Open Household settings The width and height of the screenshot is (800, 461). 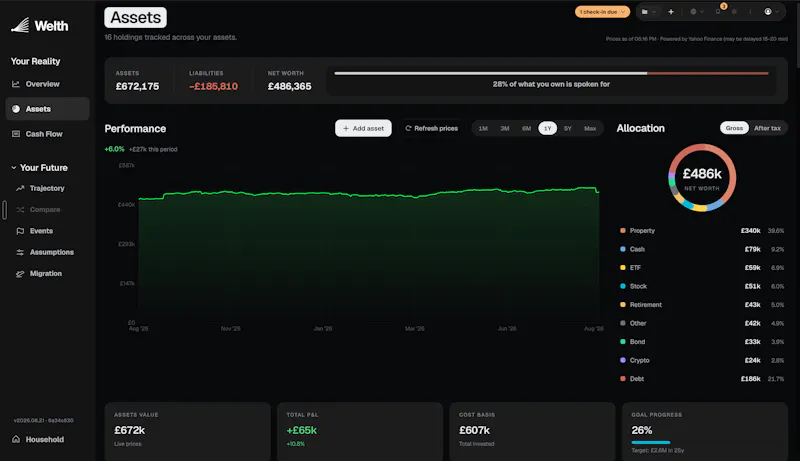point(38,439)
